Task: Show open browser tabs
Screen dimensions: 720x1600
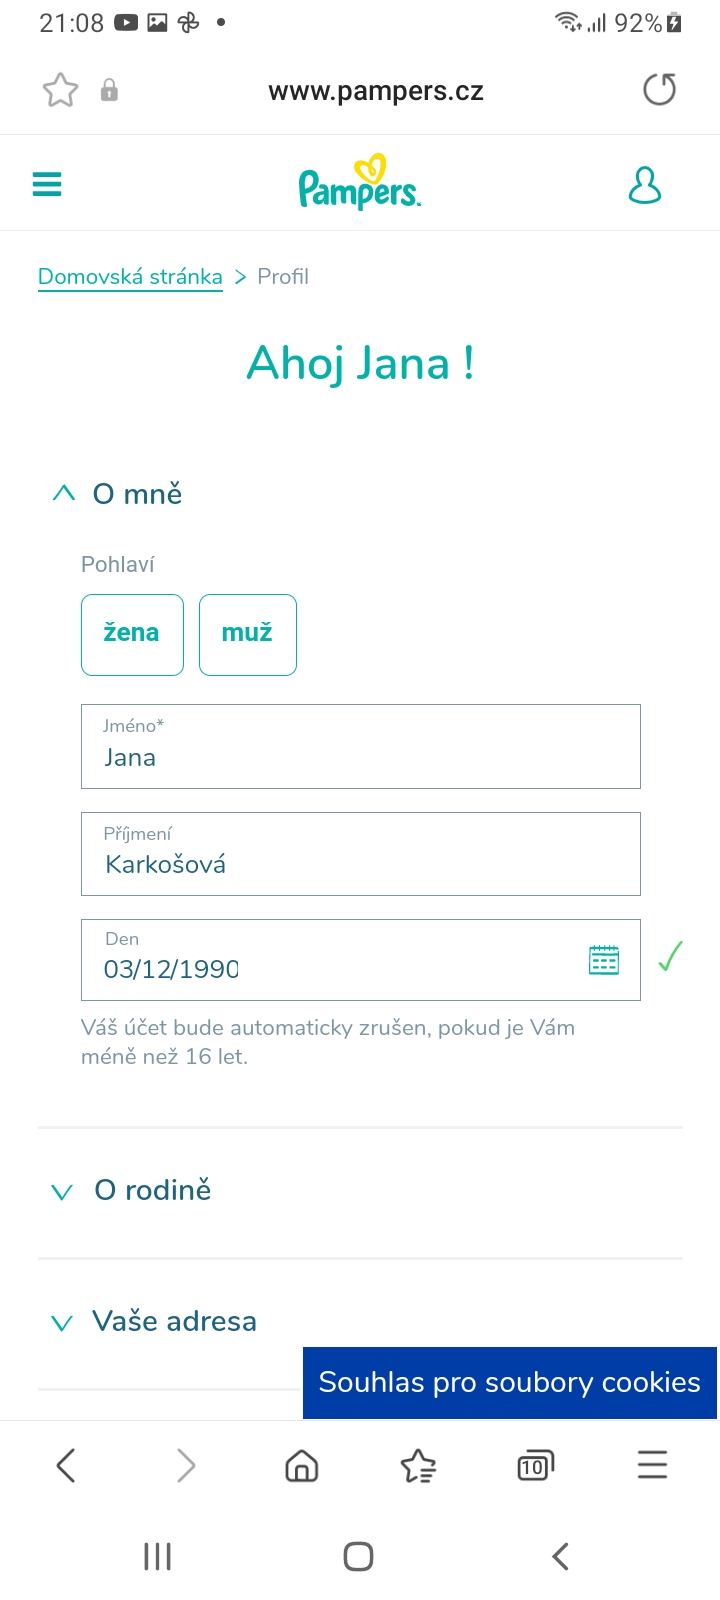Action: (535, 1466)
